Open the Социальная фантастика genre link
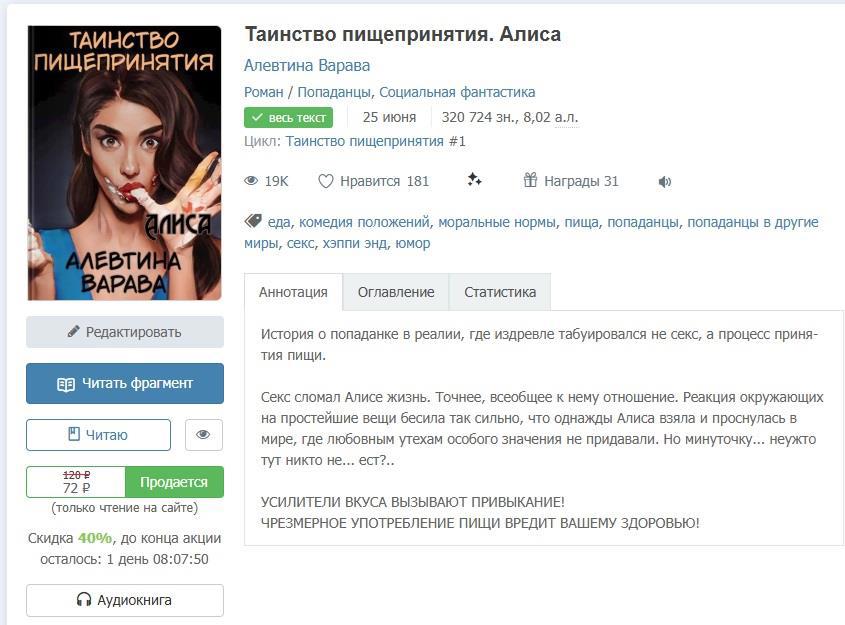Screen dimensions: 845x625 (x=457, y=92)
